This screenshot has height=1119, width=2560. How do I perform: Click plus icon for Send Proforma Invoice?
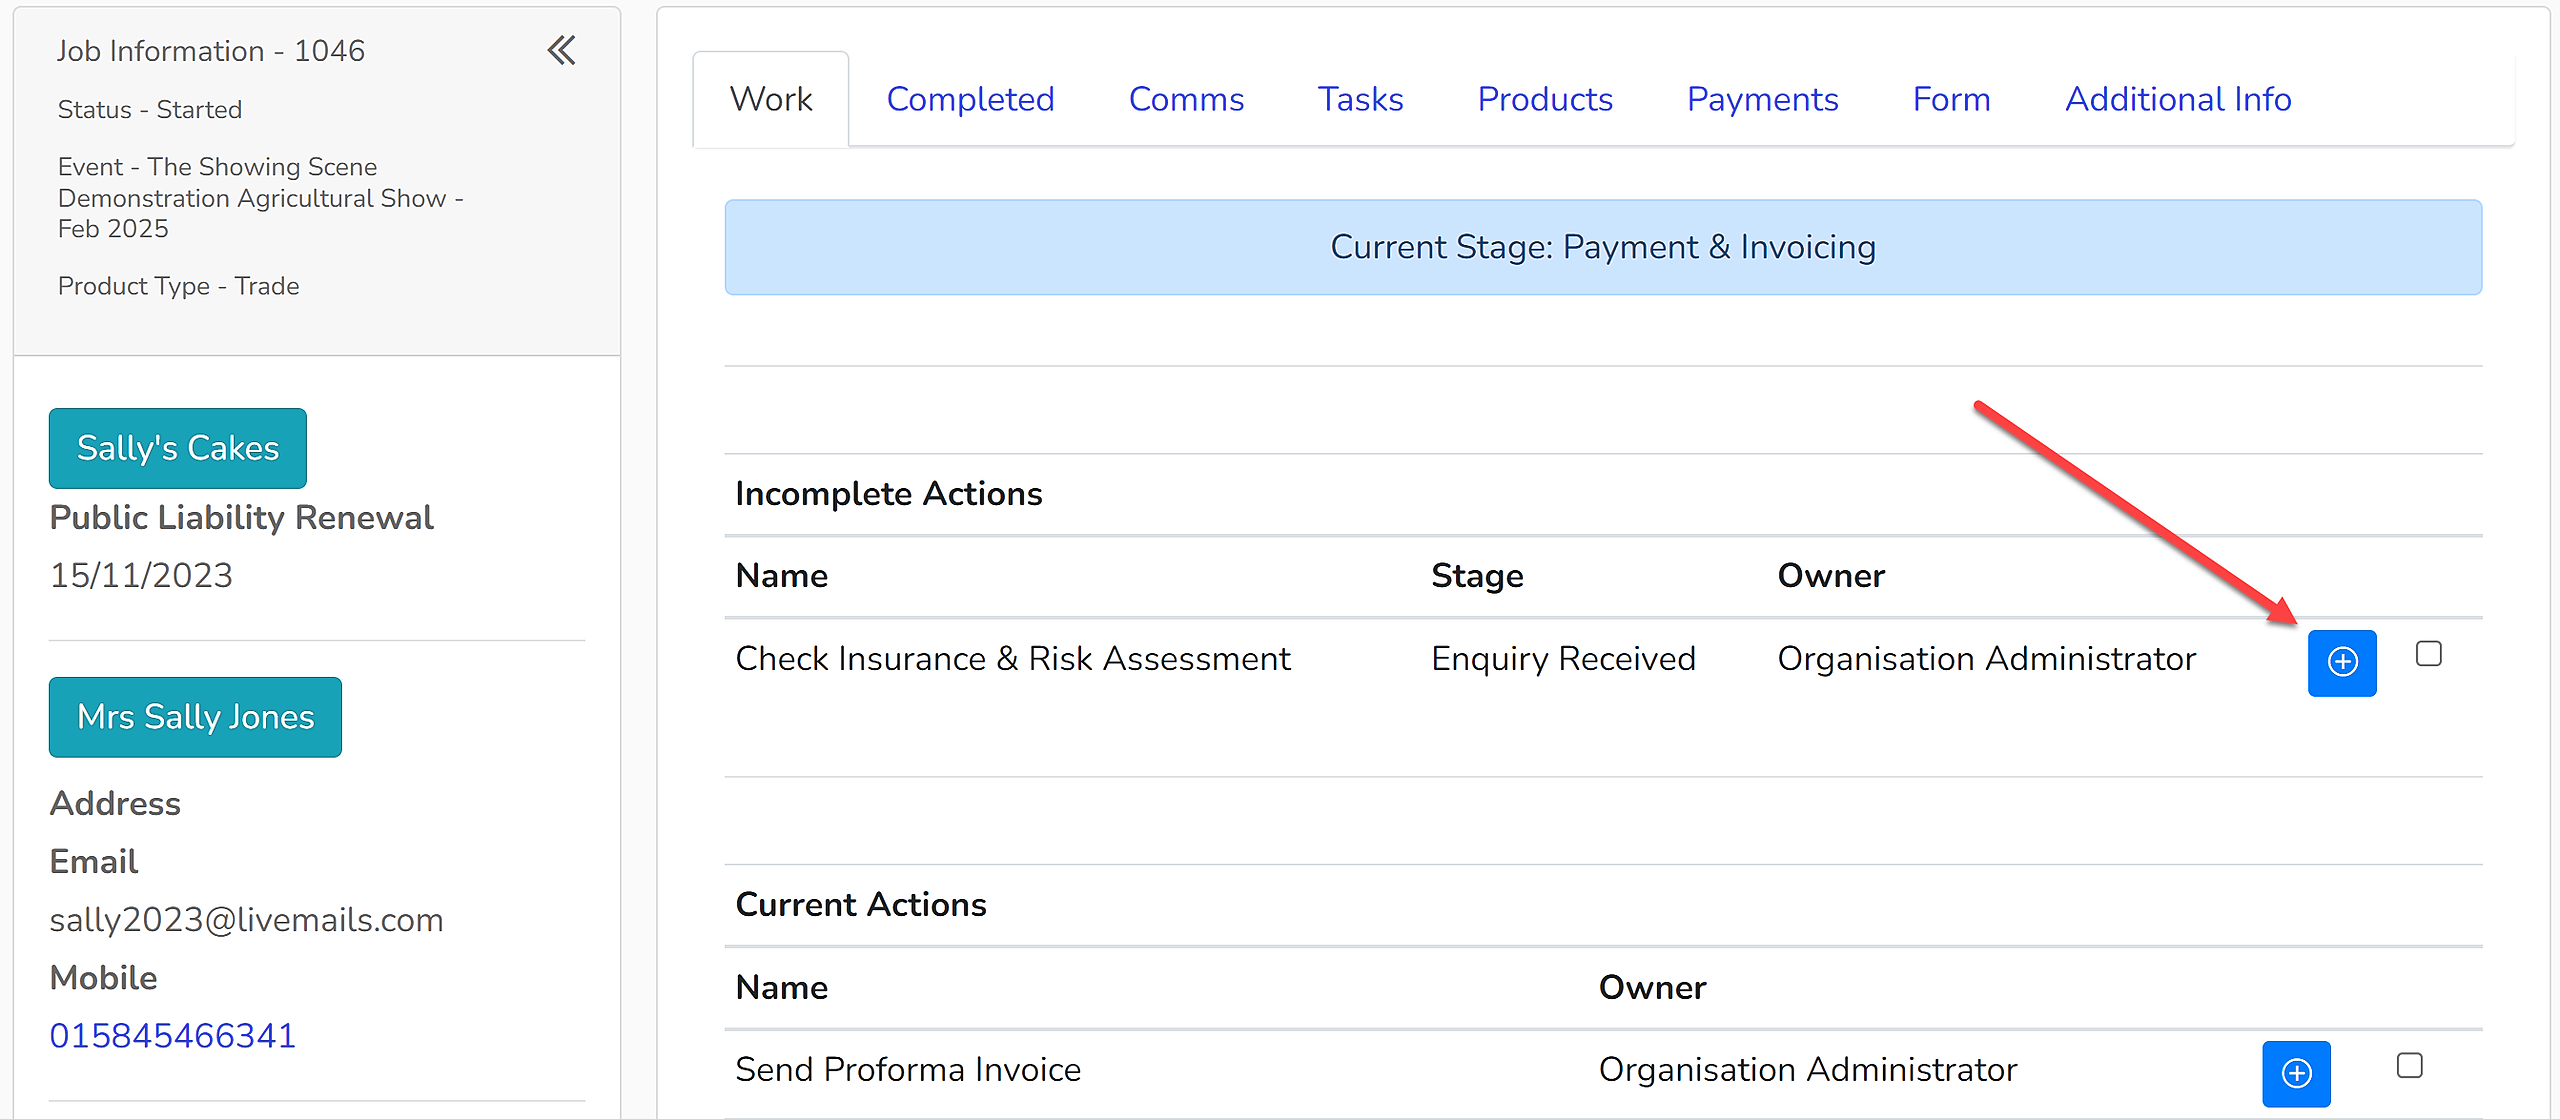click(2296, 1074)
